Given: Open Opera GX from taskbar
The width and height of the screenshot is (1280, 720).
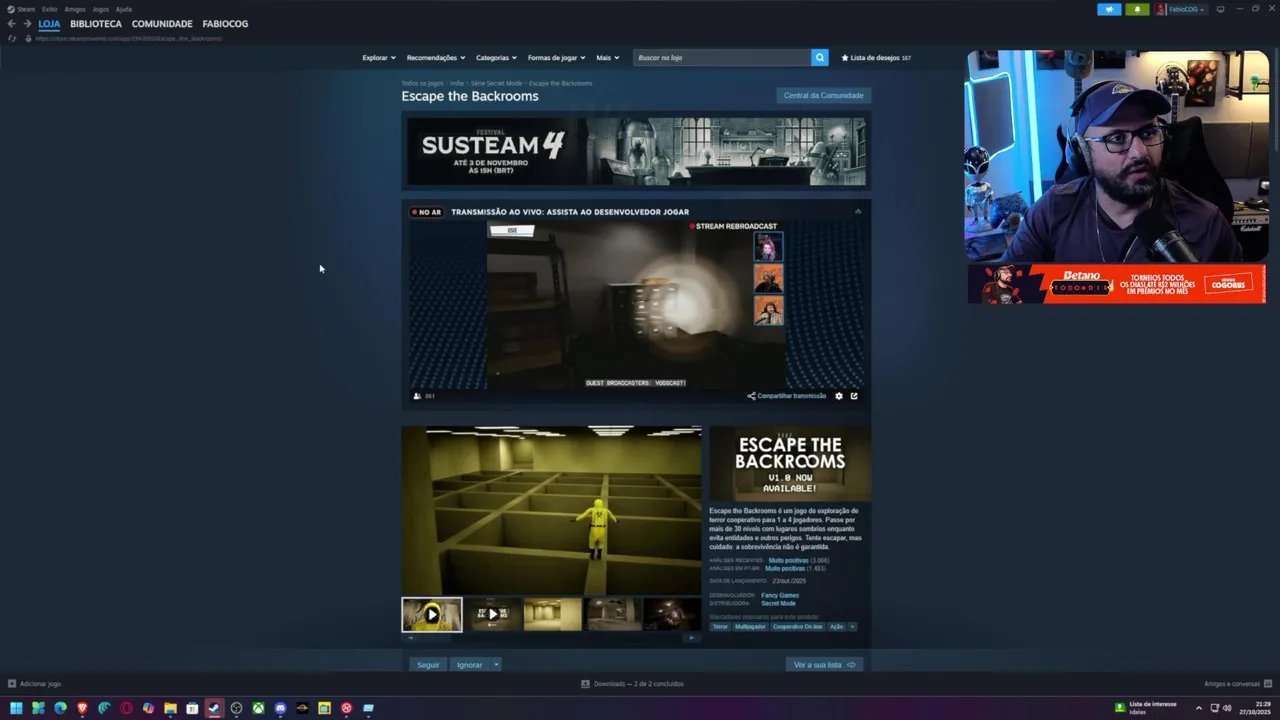Looking at the screenshot, I should click(x=126, y=708).
